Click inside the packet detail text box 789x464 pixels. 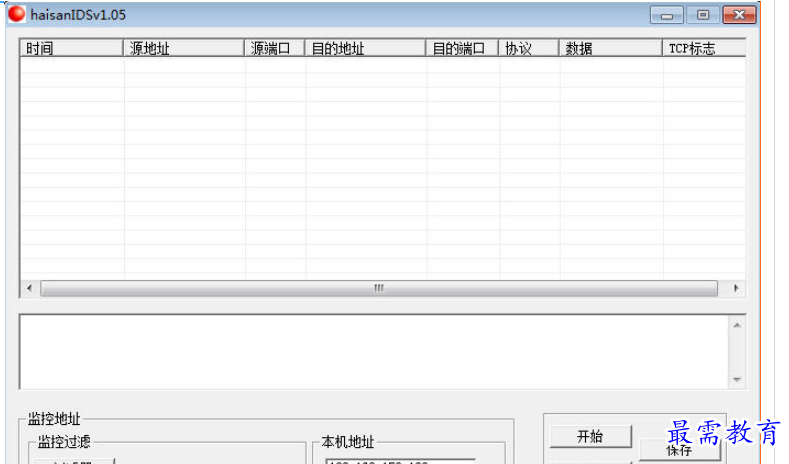coord(374,352)
